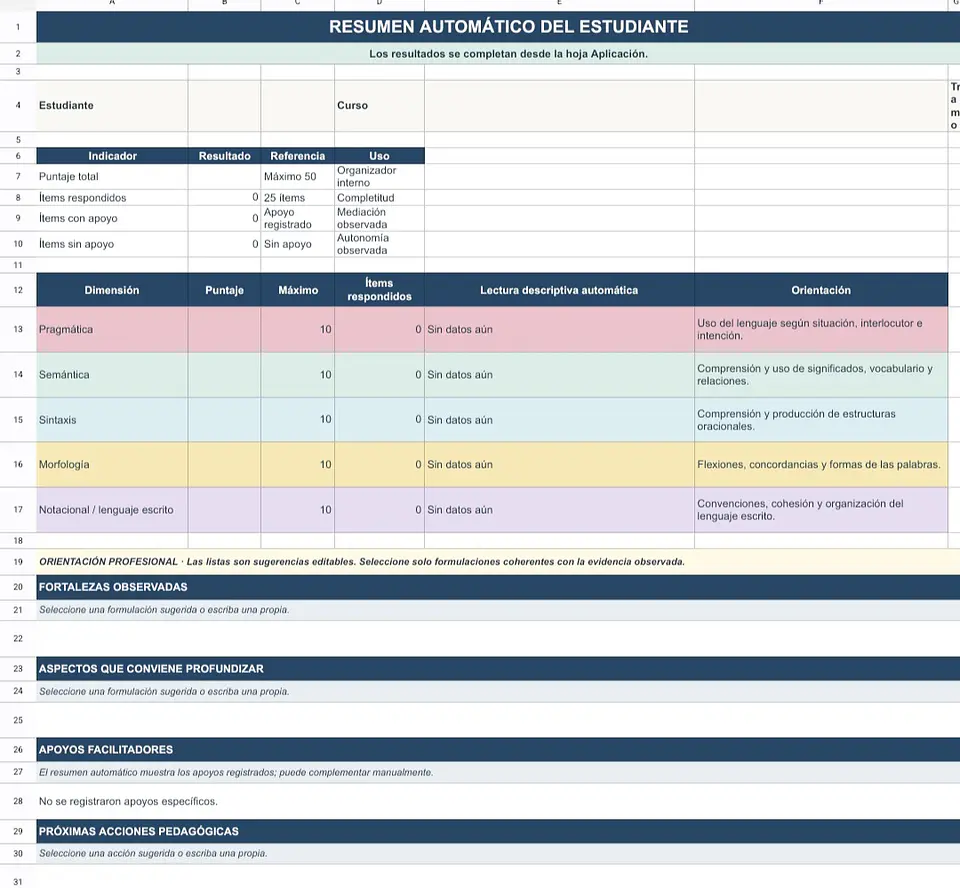Select the yellow 'Morfología' dimension cell

112,465
